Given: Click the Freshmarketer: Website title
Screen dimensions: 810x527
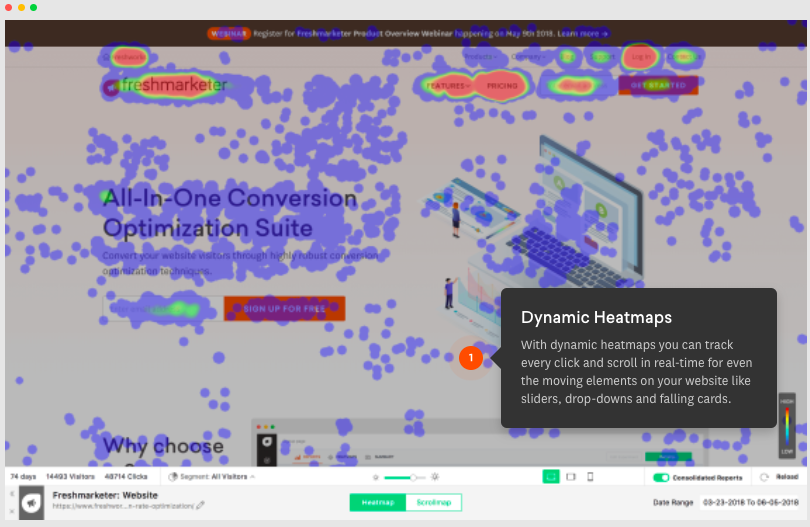Looking at the screenshot, I should pos(105,495).
